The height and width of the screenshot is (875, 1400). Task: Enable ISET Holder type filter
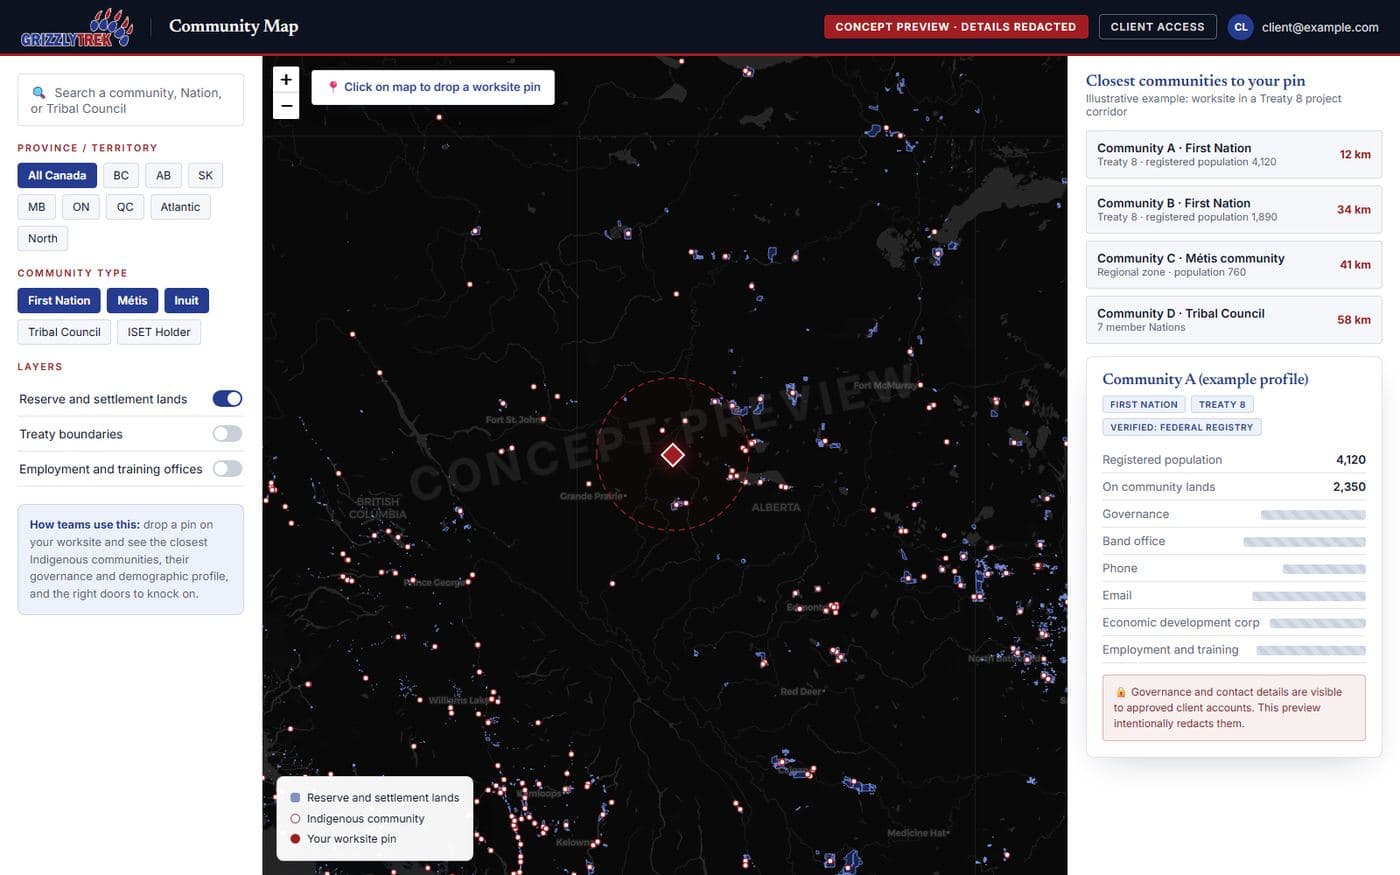point(159,332)
